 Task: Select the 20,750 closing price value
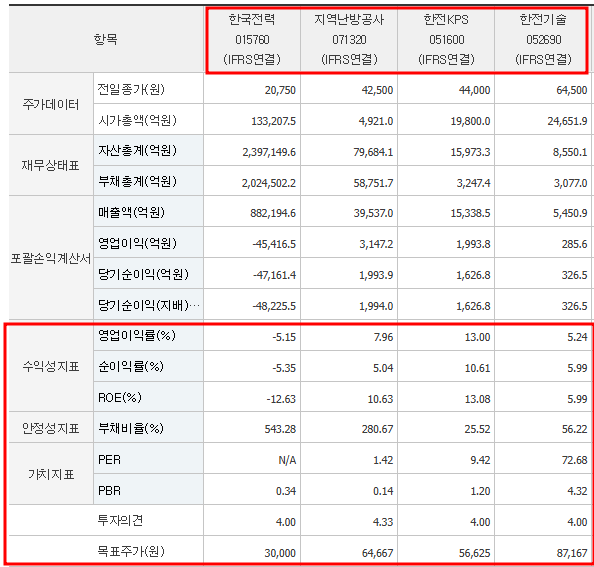[280, 90]
